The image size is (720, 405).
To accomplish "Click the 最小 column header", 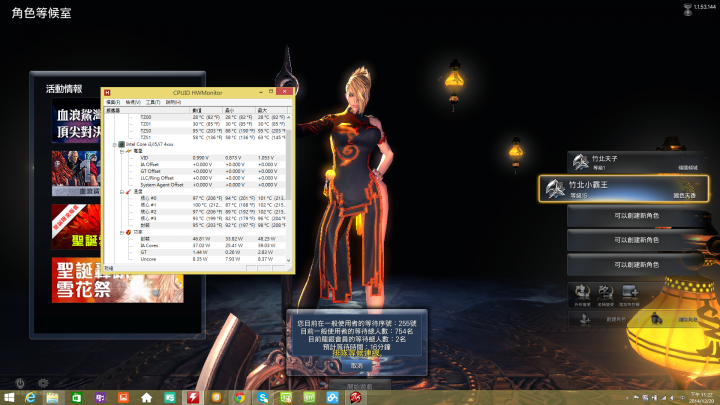I will (x=239, y=110).
